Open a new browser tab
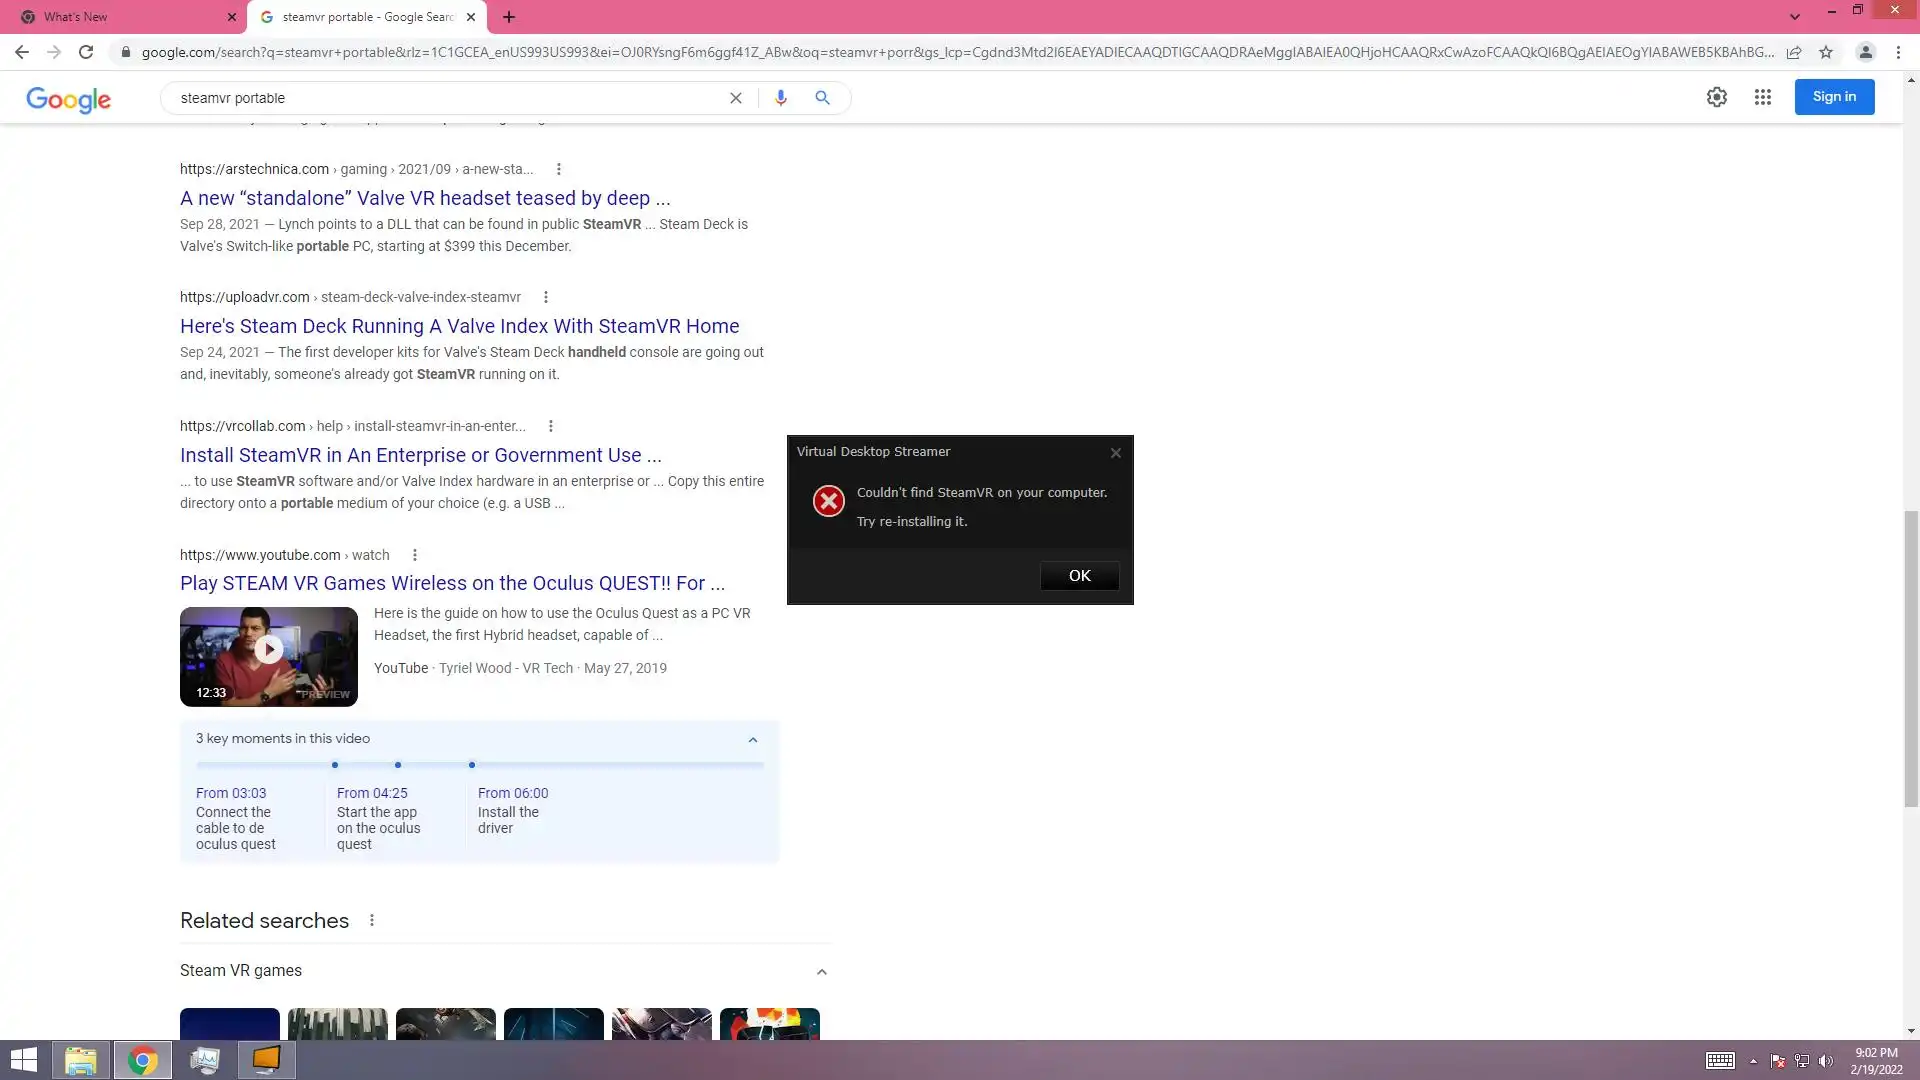The height and width of the screenshot is (1080, 1920). (509, 17)
